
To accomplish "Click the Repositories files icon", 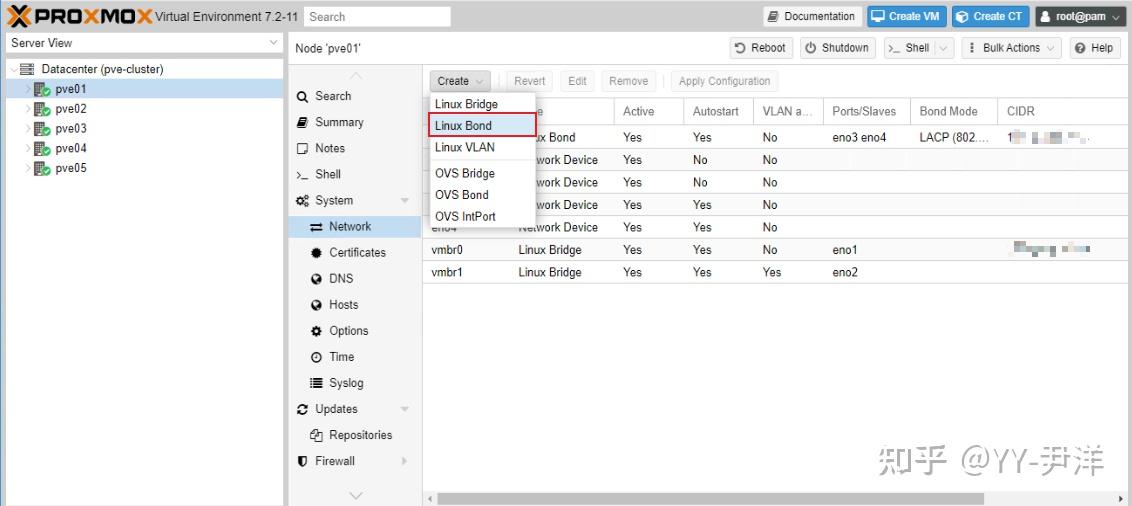I will point(316,435).
